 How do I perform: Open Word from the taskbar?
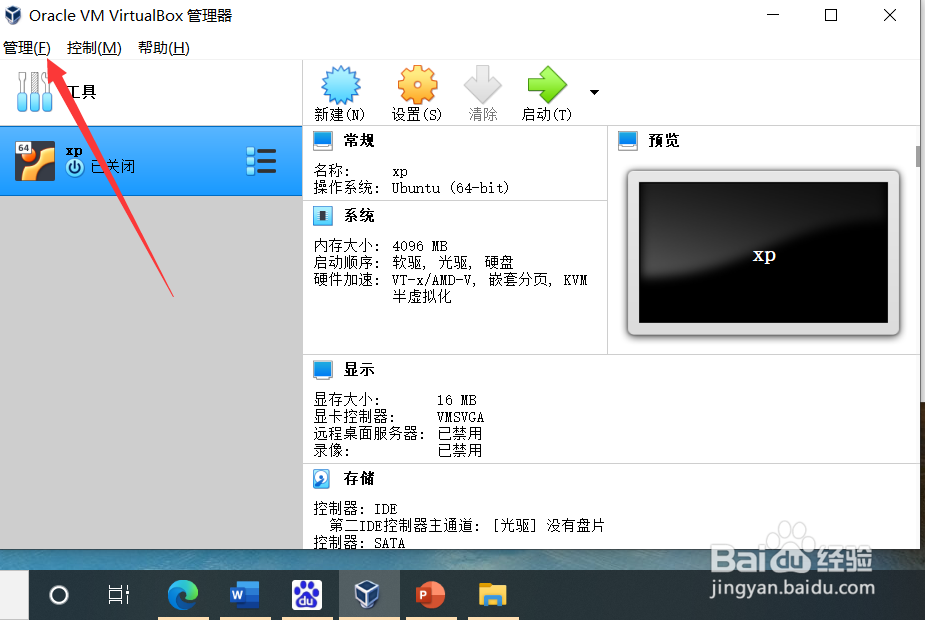pyautogui.click(x=244, y=595)
